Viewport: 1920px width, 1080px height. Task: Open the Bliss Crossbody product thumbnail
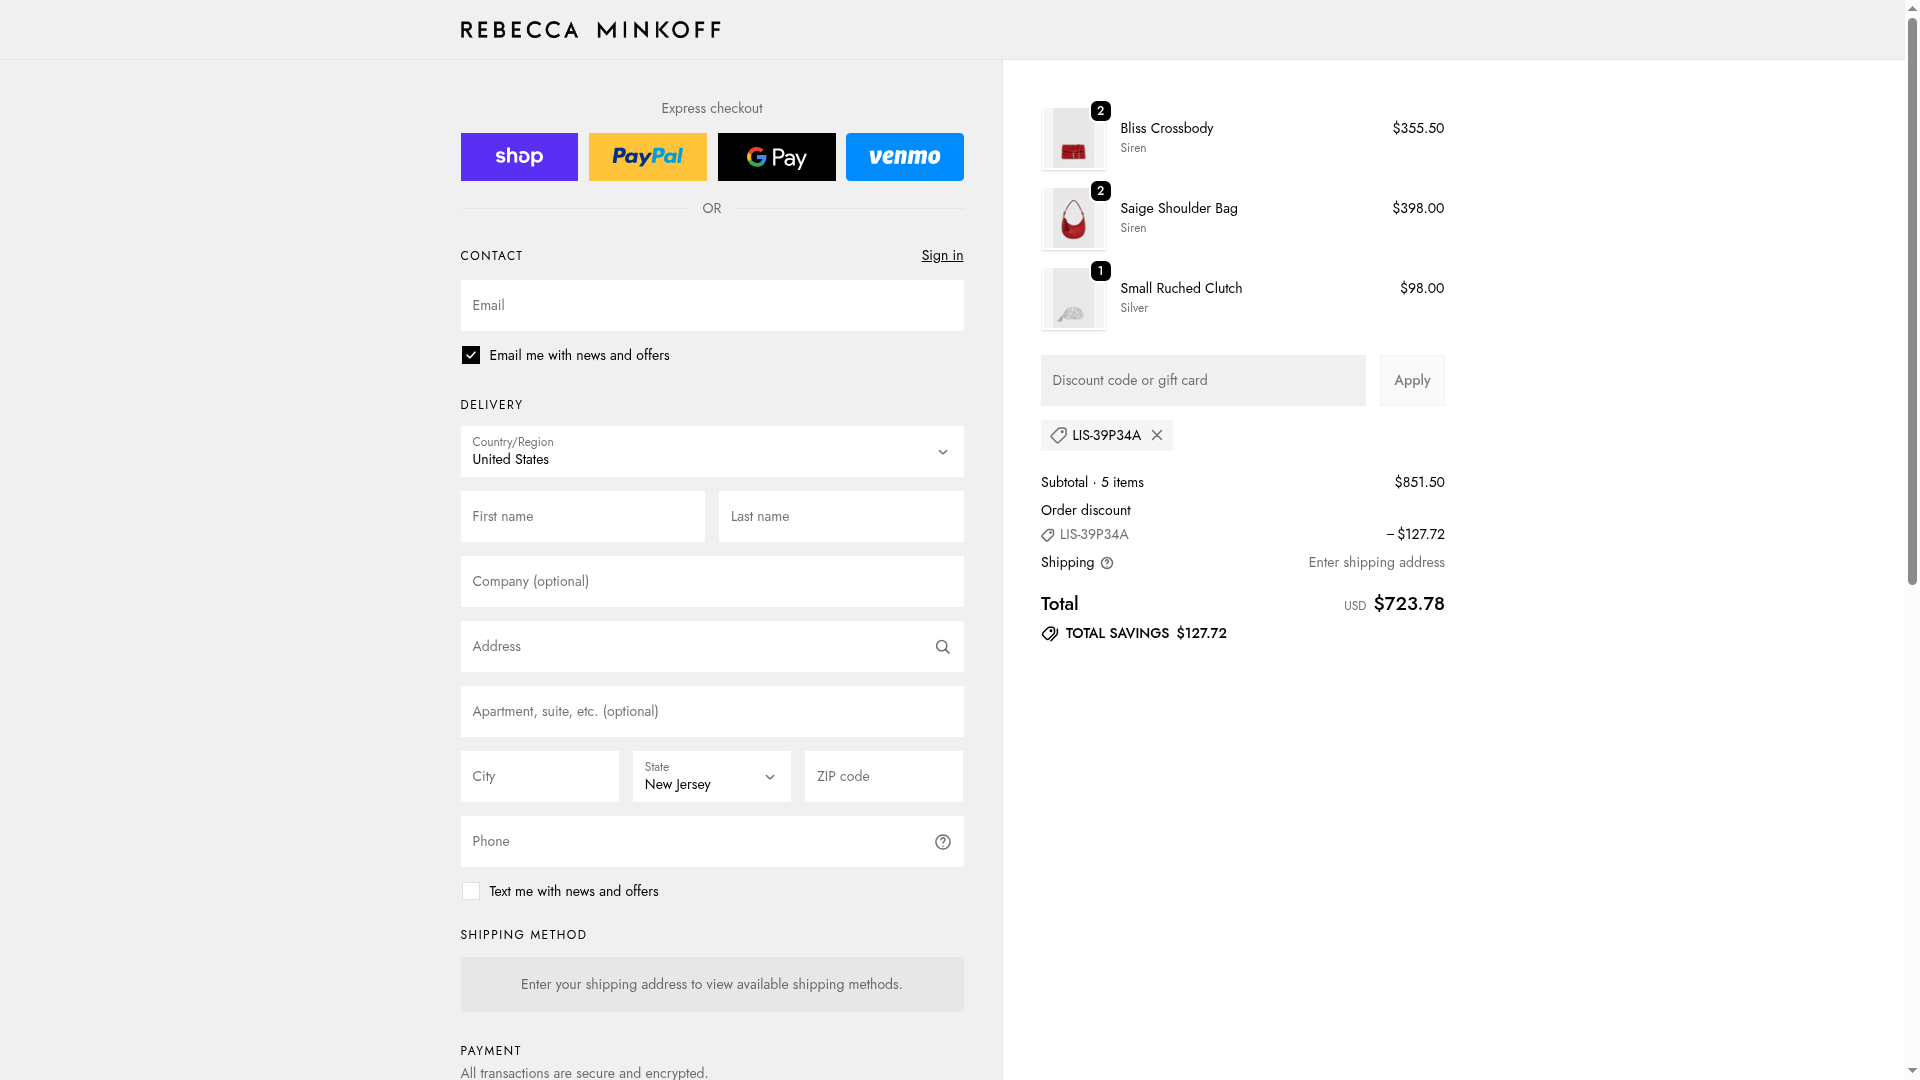tap(1073, 139)
